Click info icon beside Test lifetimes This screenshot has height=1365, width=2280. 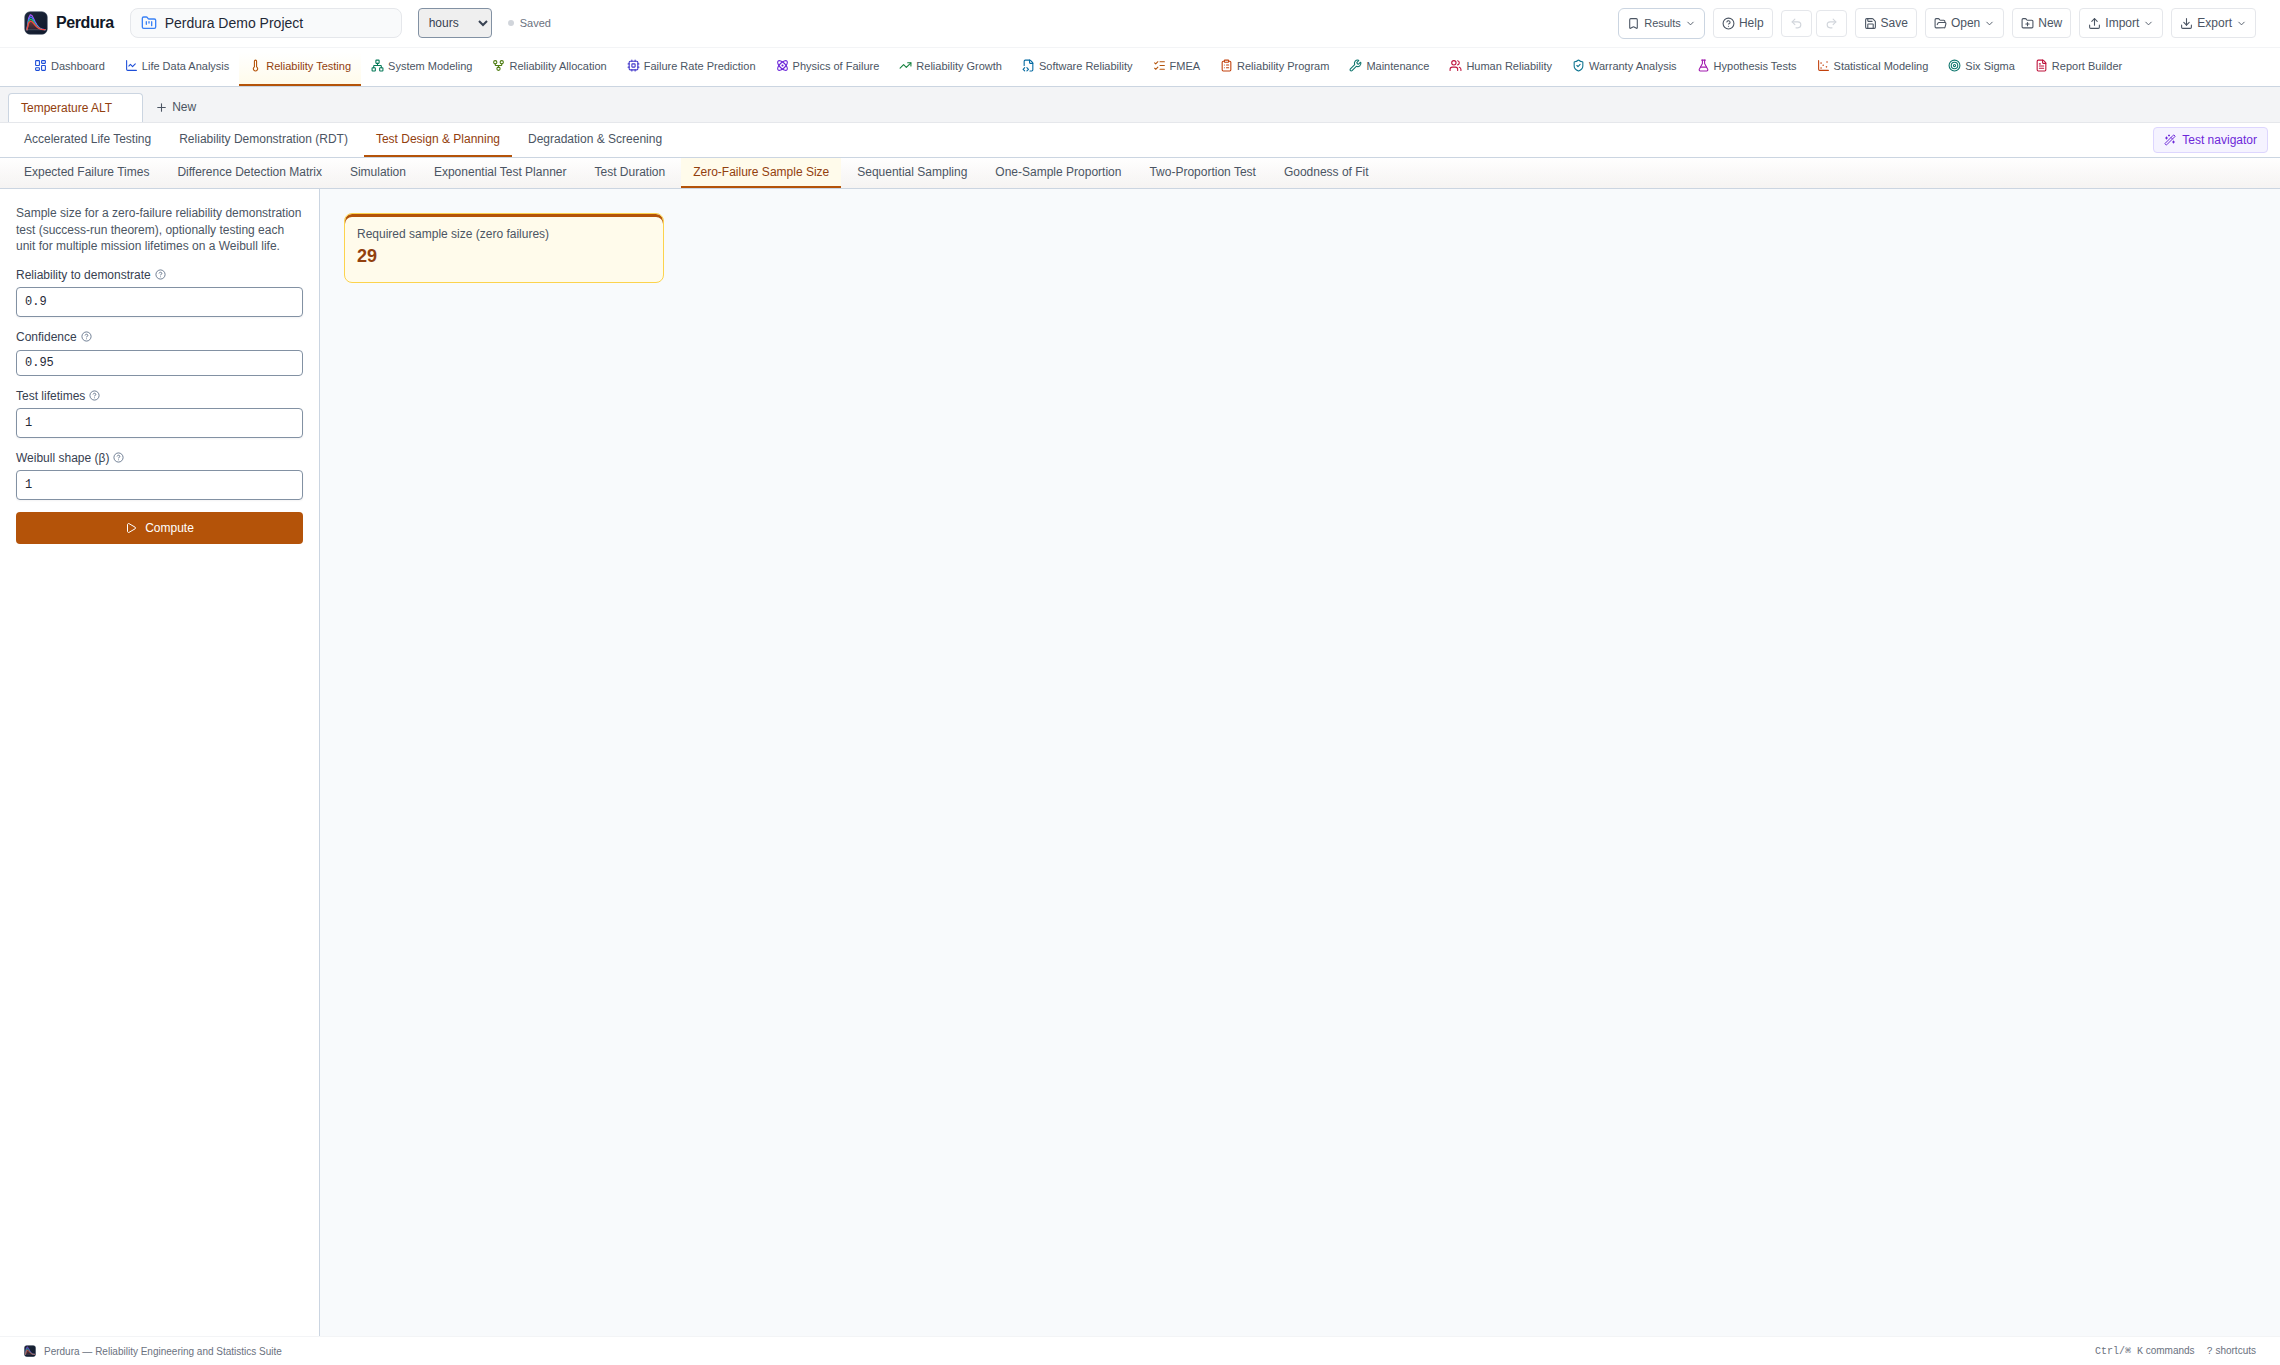95,396
